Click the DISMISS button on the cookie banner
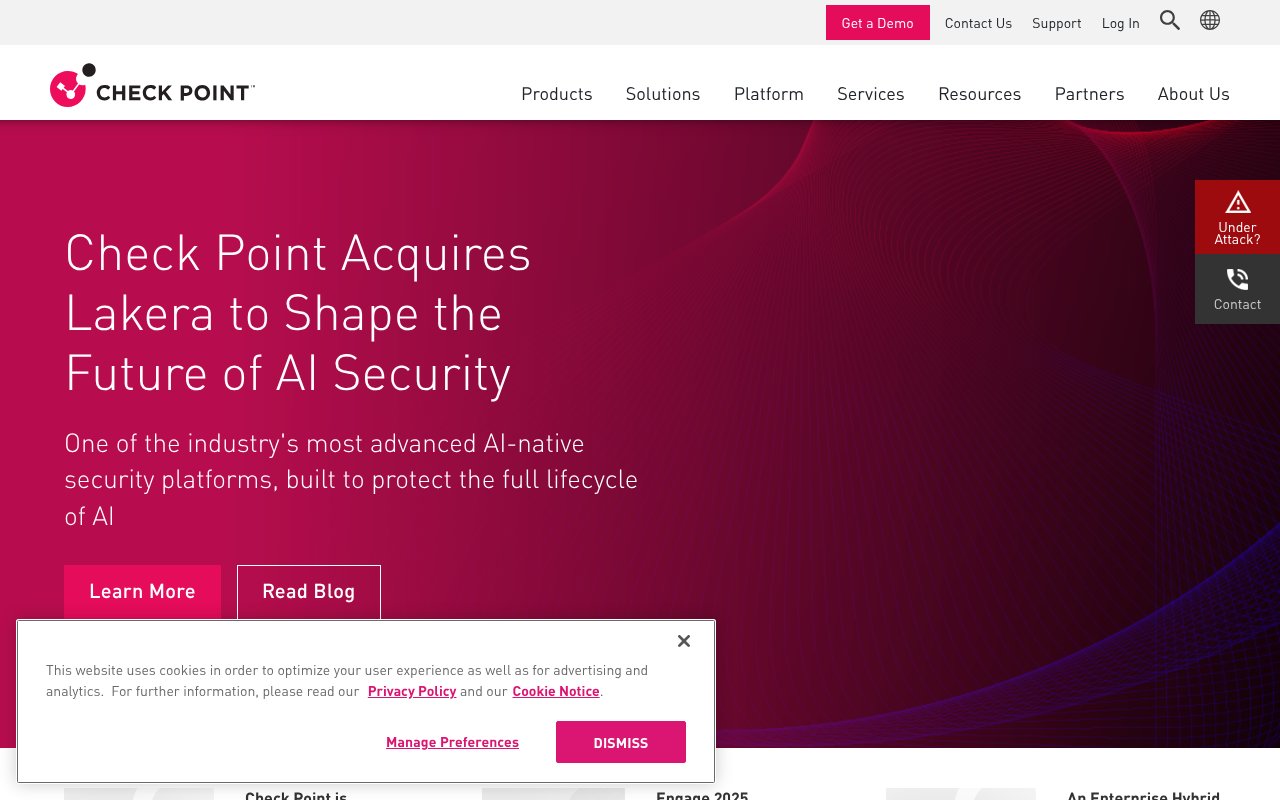The image size is (1280, 800). pyautogui.click(x=620, y=742)
